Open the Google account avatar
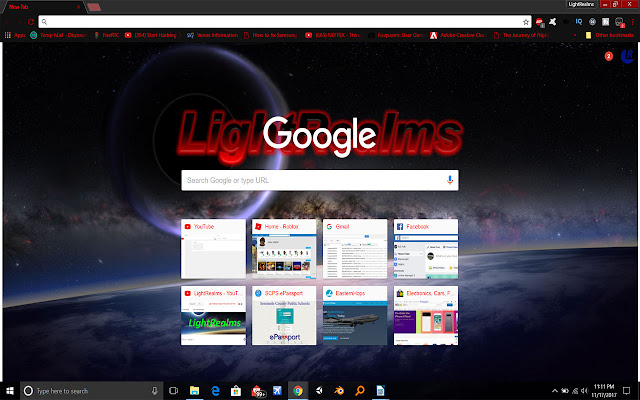The height and width of the screenshot is (400, 640). (627, 56)
